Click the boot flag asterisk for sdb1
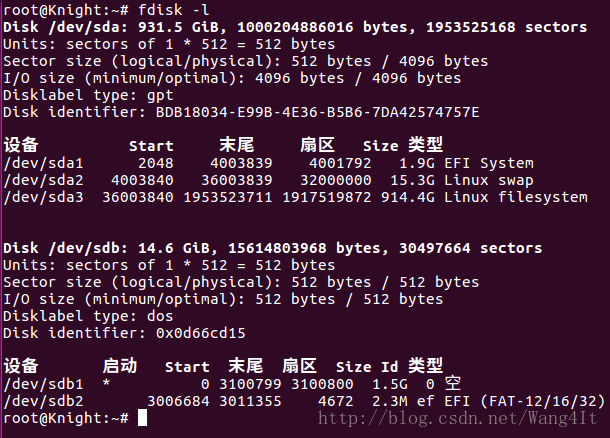610x438 pixels. click(x=106, y=383)
